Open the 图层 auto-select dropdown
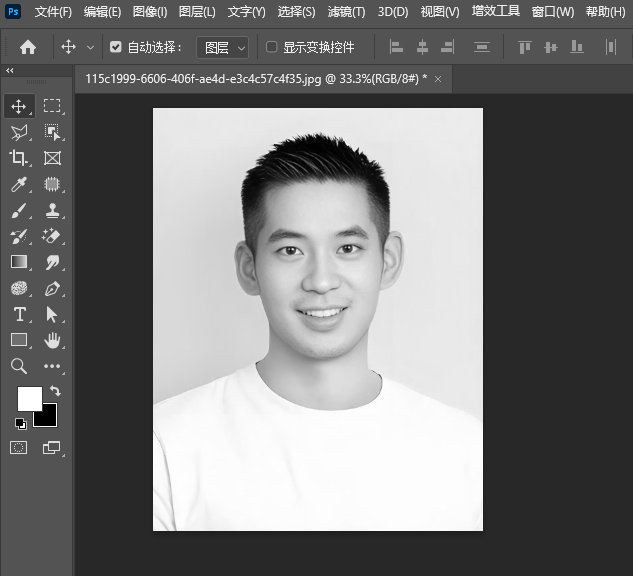633x576 pixels. (x=222, y=48)
